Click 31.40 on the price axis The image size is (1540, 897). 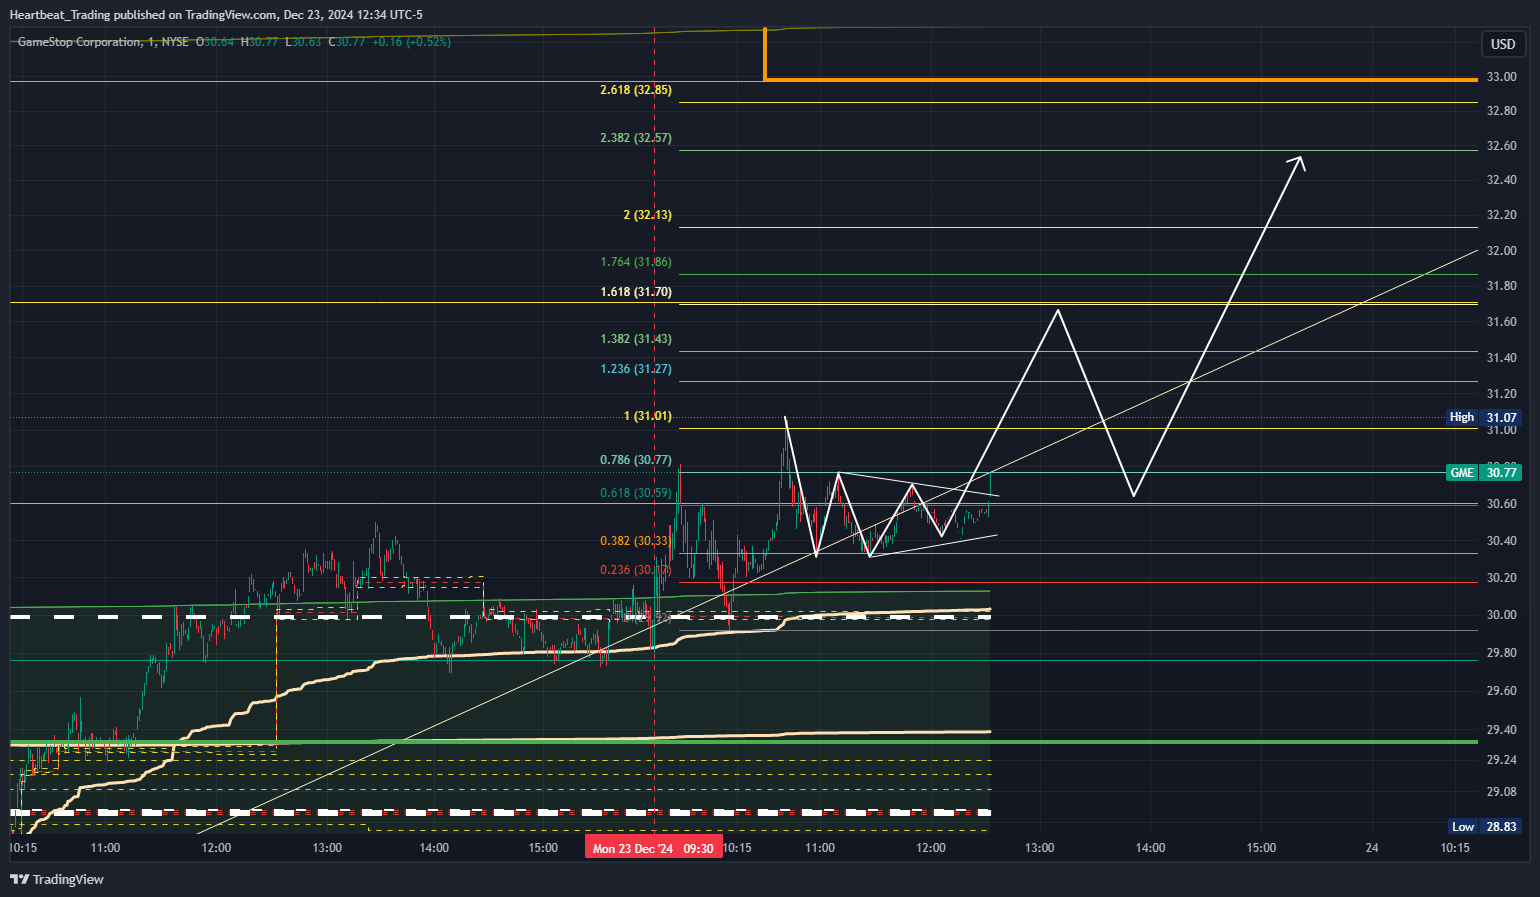click(x=1501, y=358)
